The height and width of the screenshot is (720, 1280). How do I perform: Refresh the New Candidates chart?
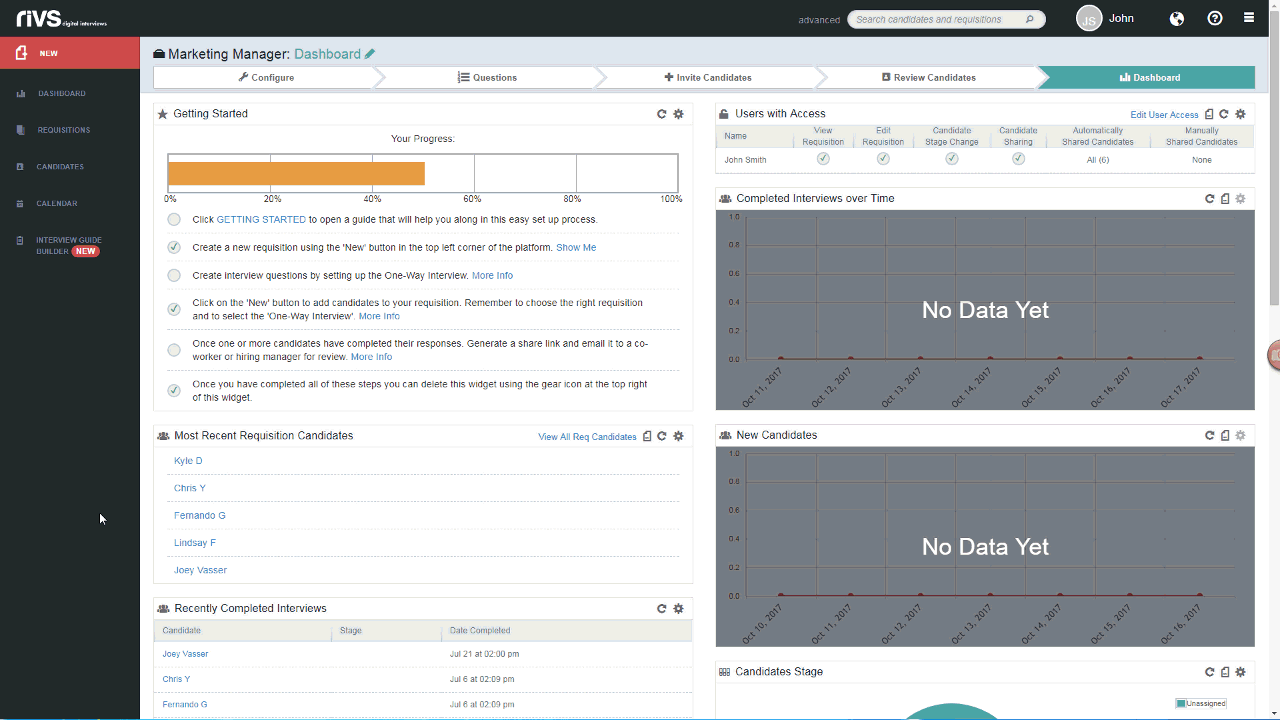(1210, 436)
